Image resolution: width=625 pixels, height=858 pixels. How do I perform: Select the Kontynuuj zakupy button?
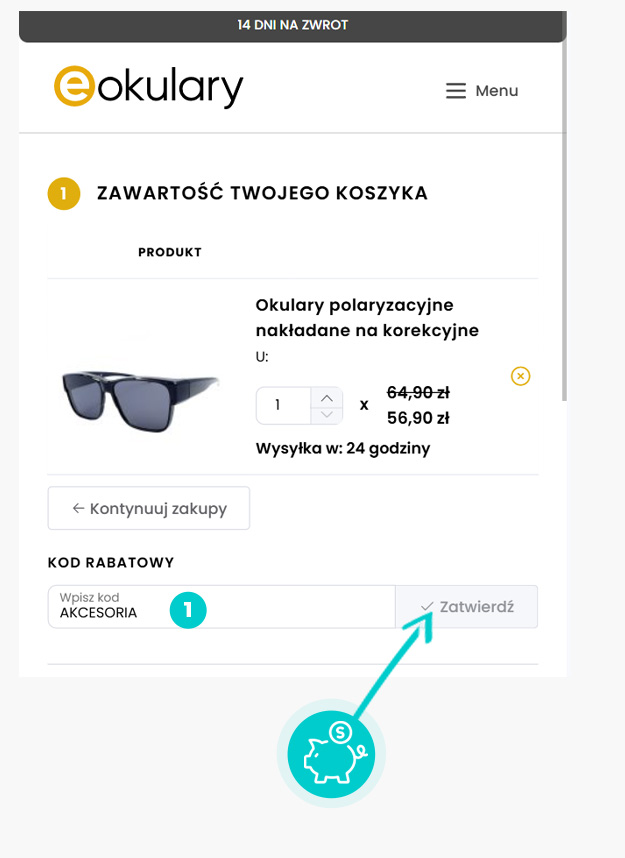coord(149,508)
